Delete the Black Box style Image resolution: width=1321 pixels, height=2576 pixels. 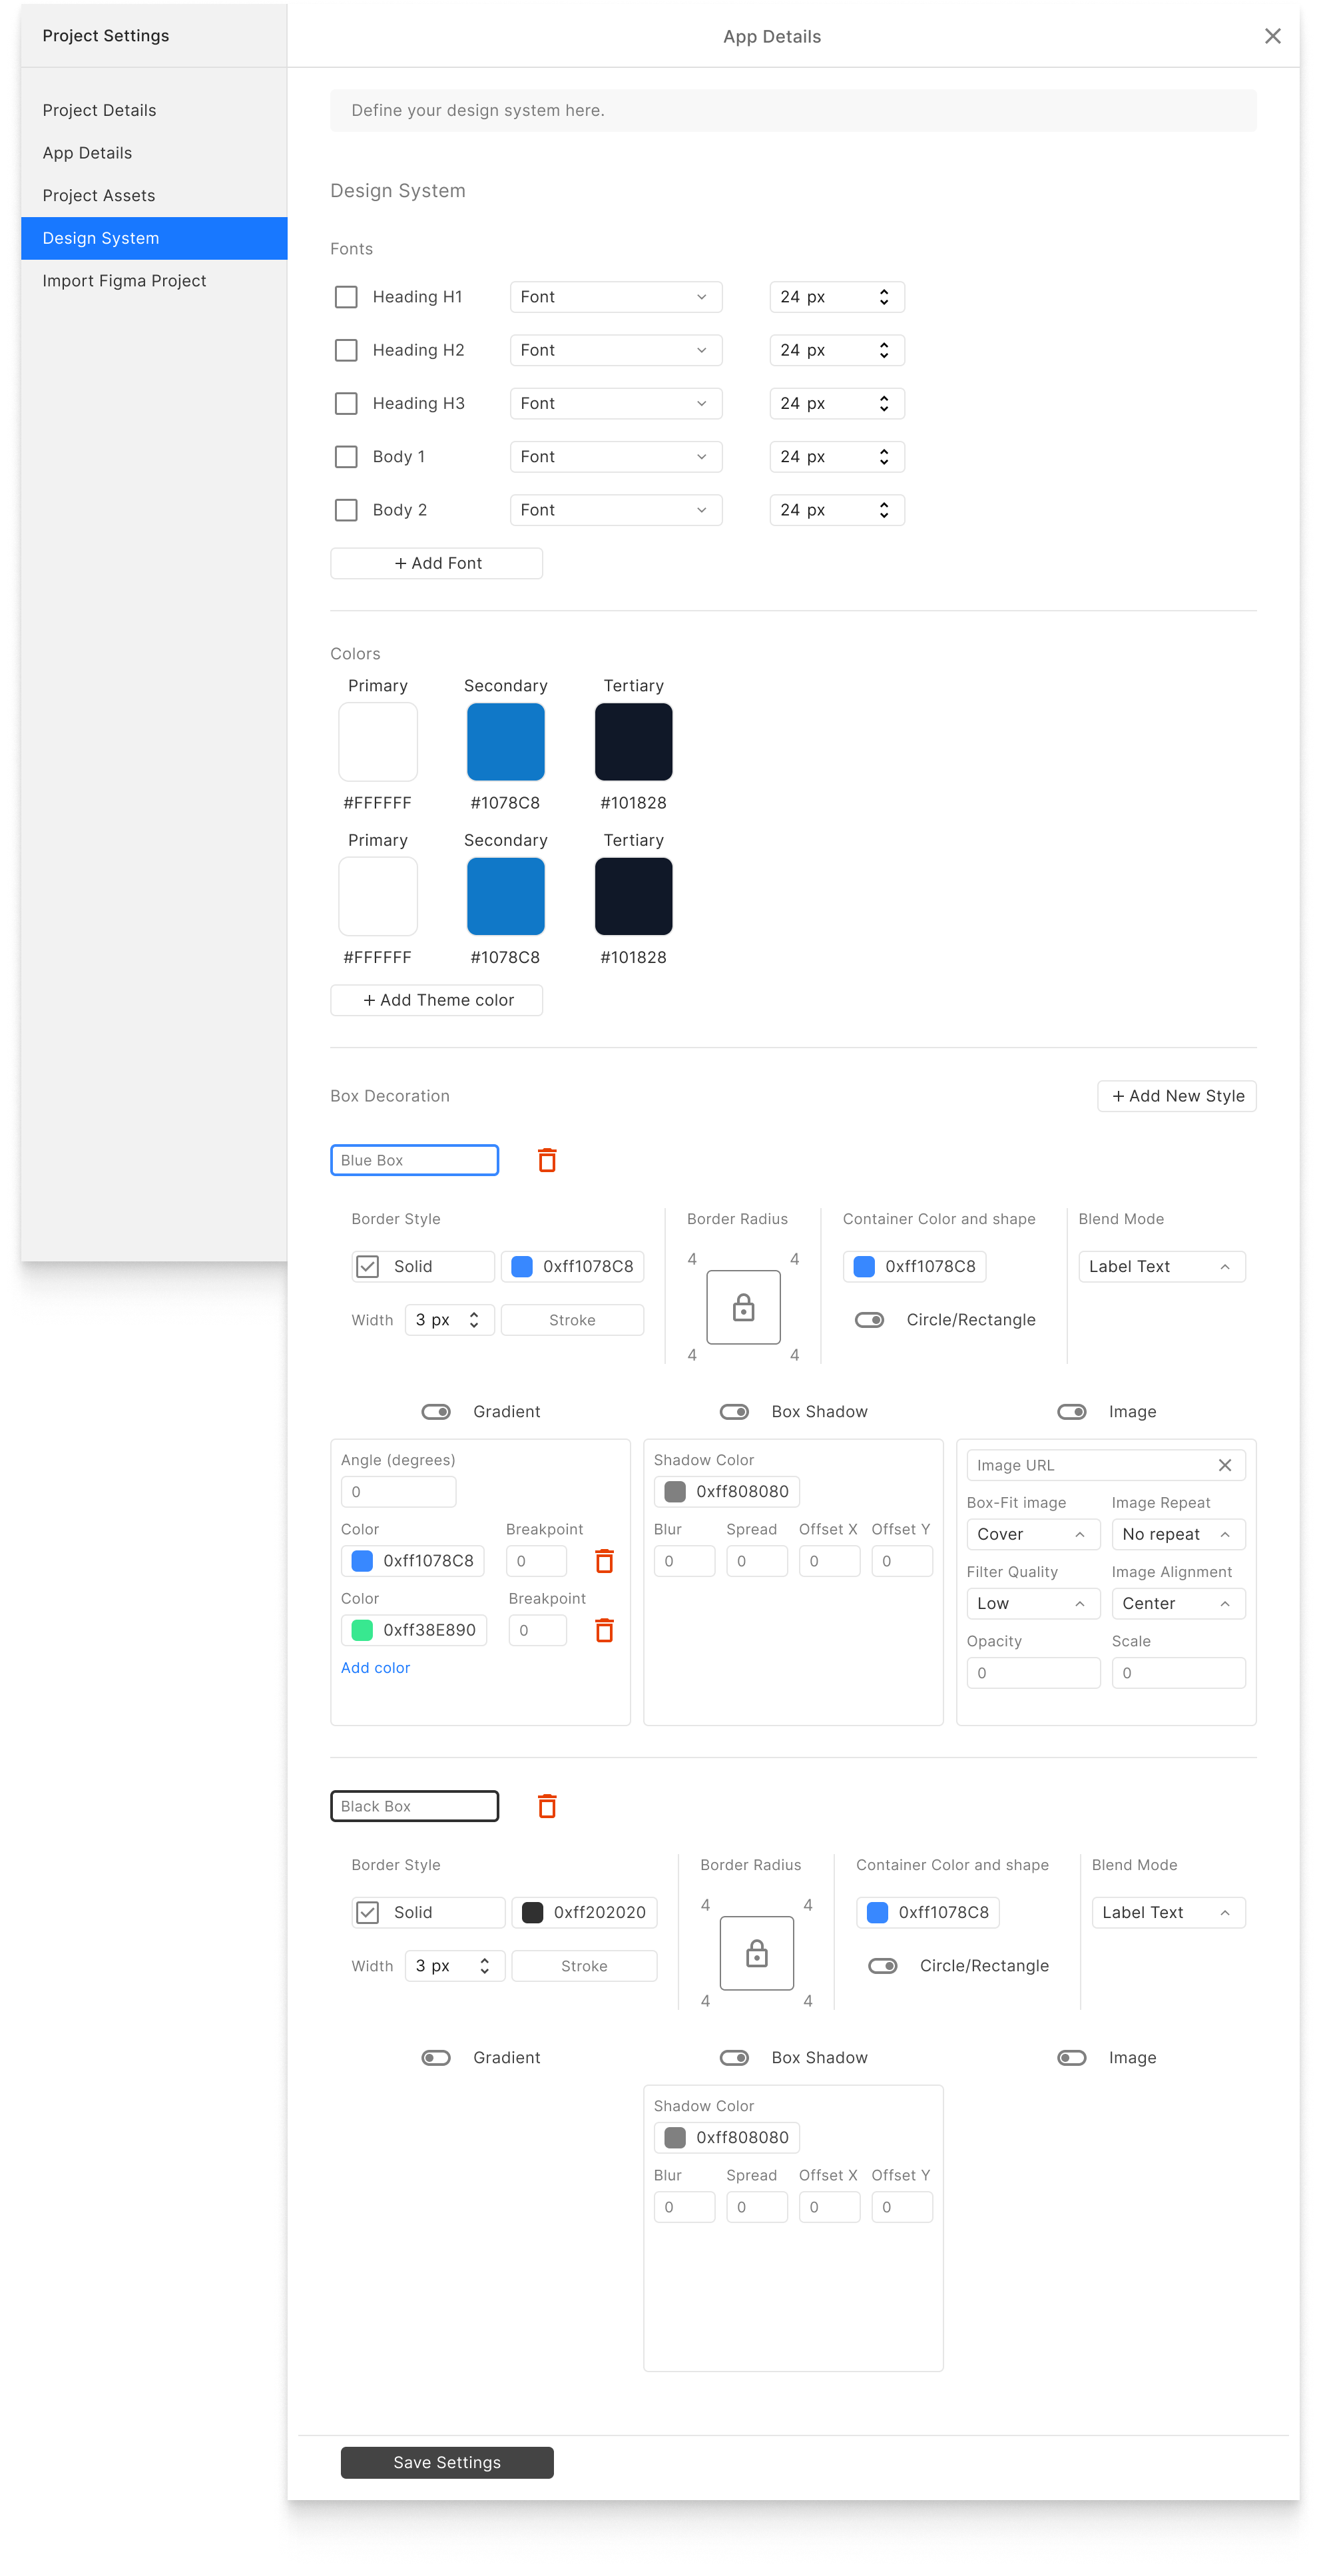pos(546,1805)
